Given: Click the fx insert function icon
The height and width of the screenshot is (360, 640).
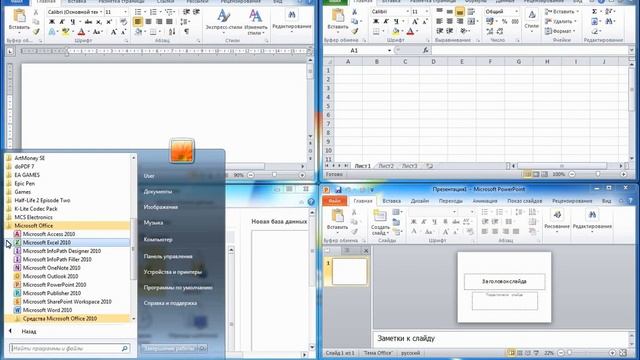Looking at the screenshot, I should pos(425,50).
